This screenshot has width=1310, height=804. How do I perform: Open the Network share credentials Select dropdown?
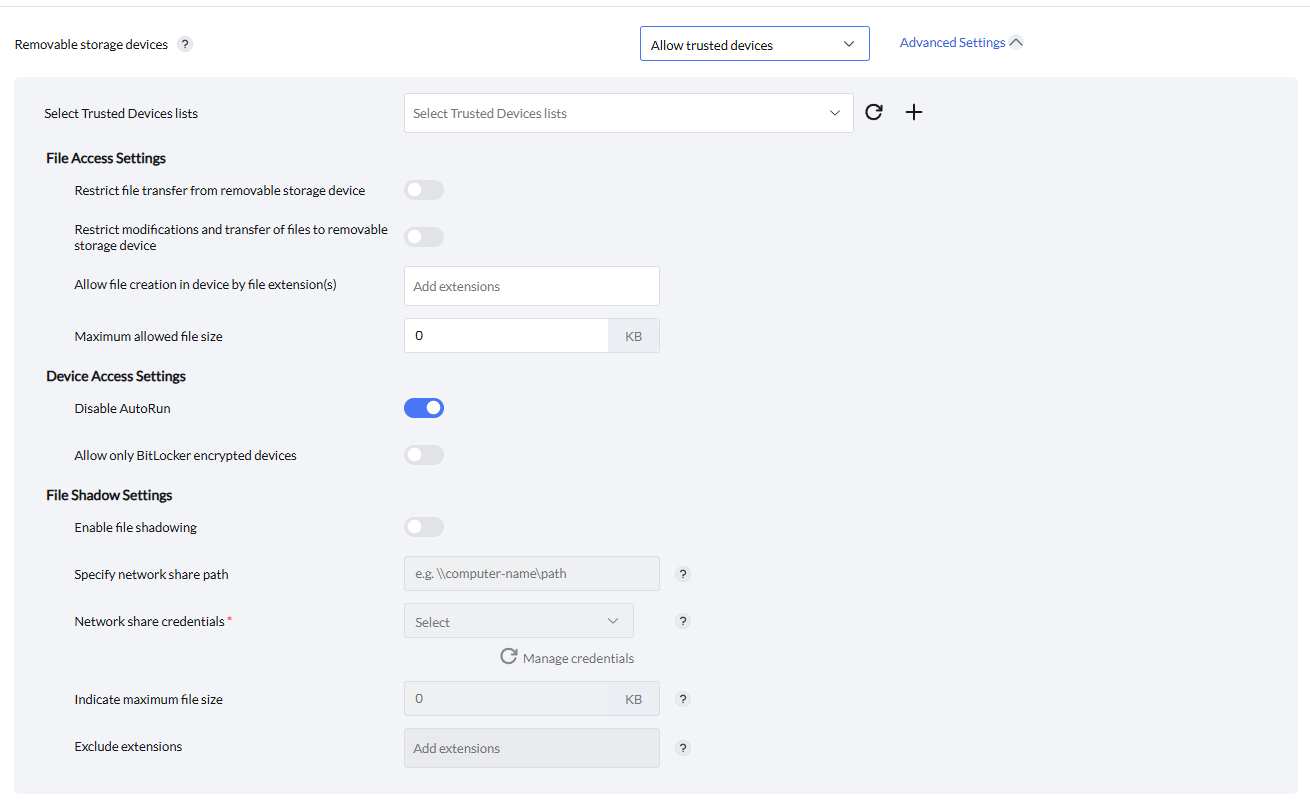518,621
